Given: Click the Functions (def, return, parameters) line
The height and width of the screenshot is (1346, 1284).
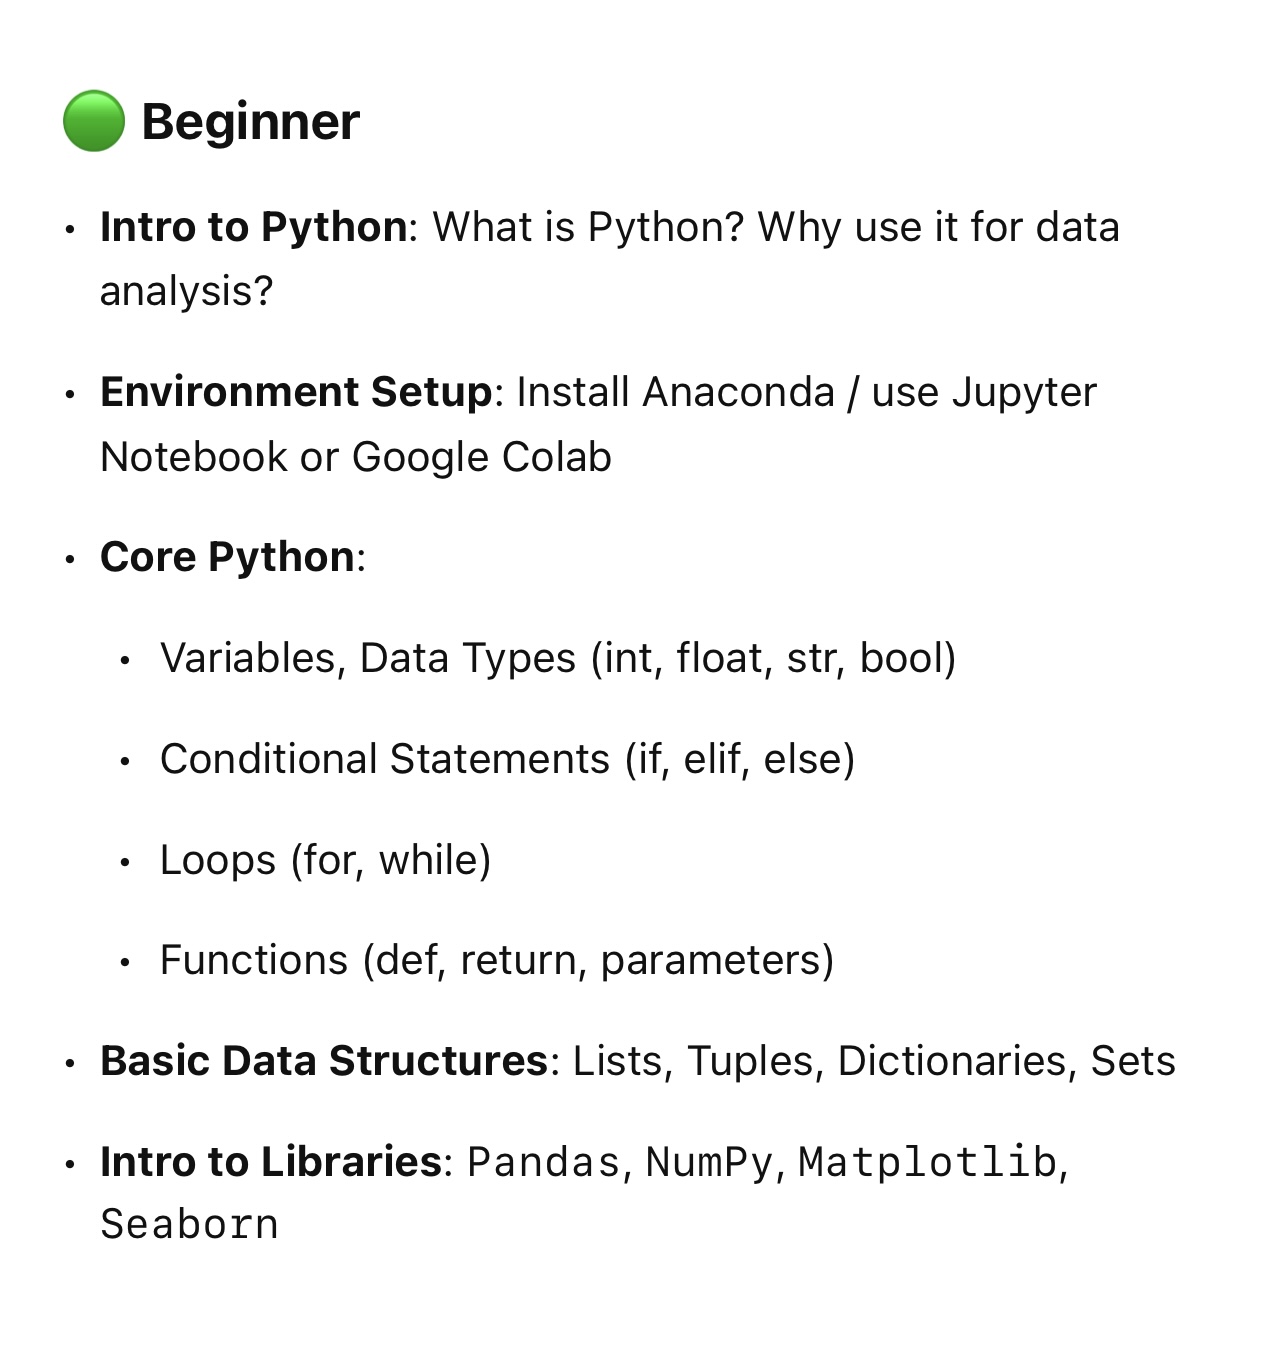Looking at the screenshot, I should 497,961.
